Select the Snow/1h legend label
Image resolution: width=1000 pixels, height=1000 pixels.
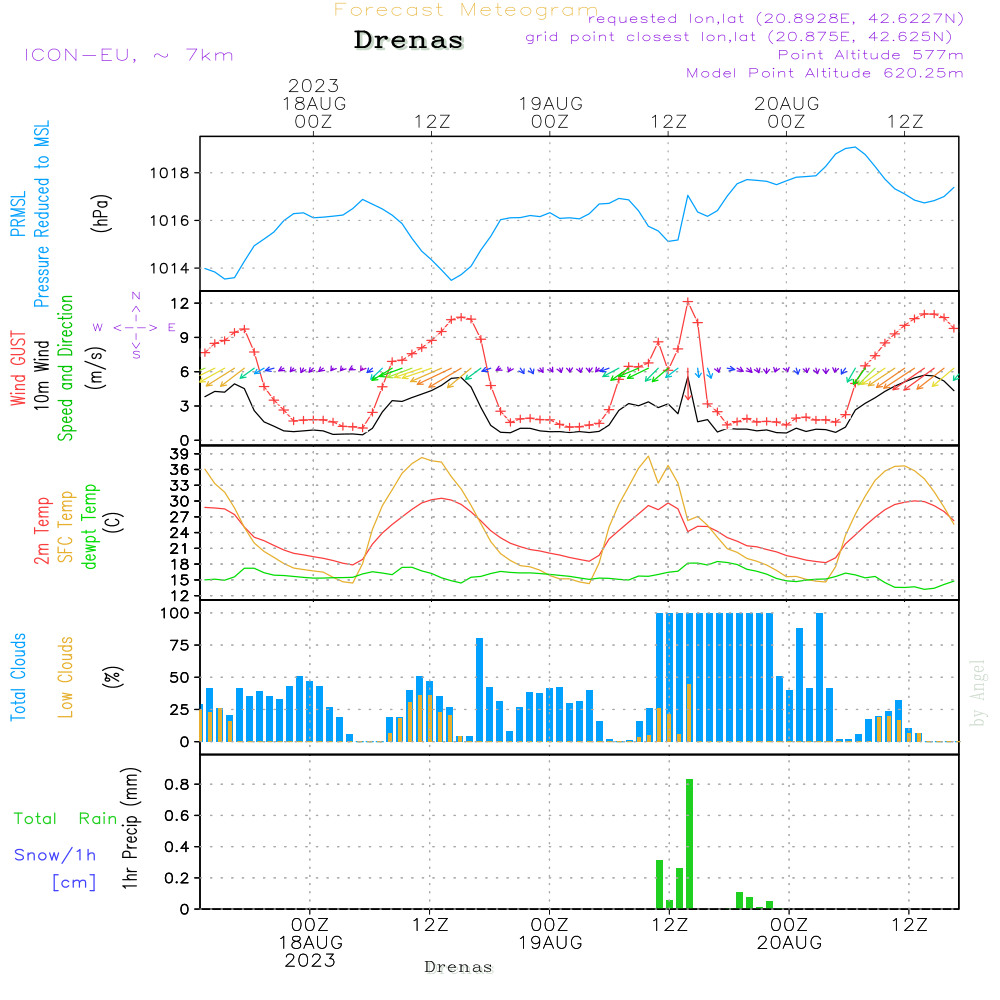click(55, 855)
